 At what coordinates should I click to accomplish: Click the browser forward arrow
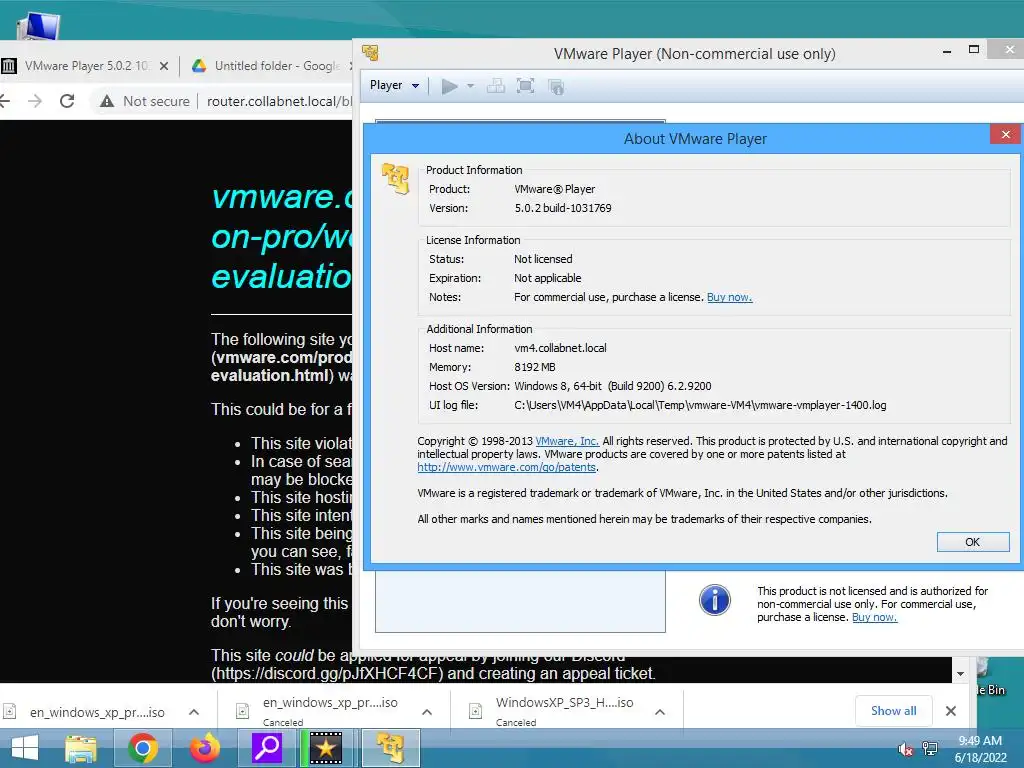click(35, 101)
